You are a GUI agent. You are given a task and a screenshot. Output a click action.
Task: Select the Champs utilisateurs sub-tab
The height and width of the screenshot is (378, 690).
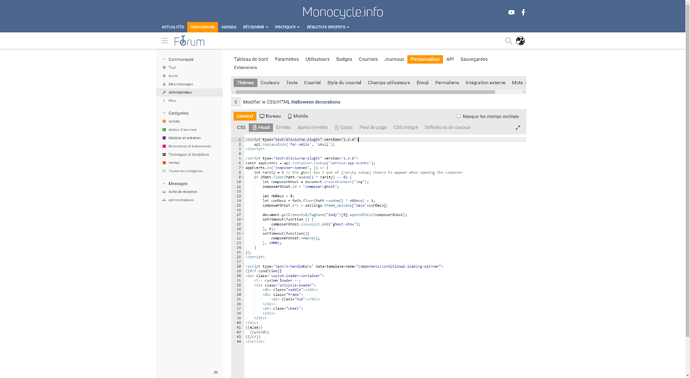coord(389,83)
